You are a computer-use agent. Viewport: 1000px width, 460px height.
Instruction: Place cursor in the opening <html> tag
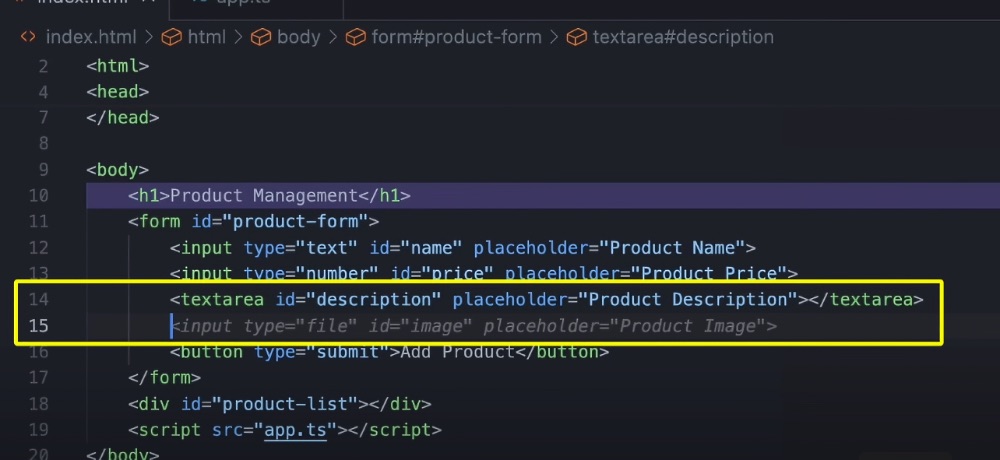[117, 66]
